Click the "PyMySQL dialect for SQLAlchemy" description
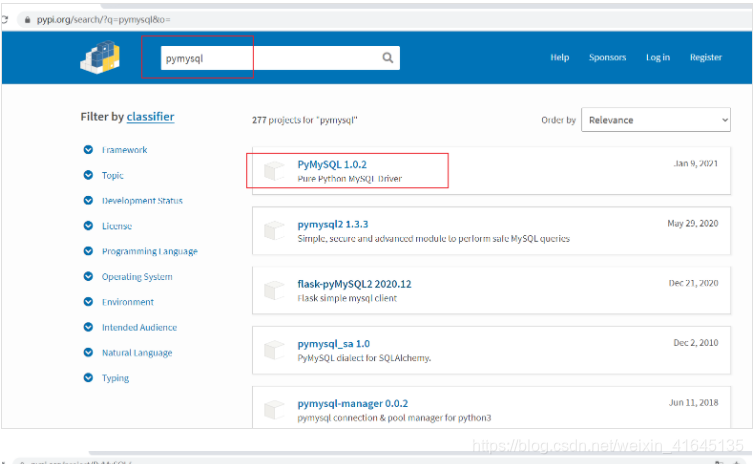 364,358
